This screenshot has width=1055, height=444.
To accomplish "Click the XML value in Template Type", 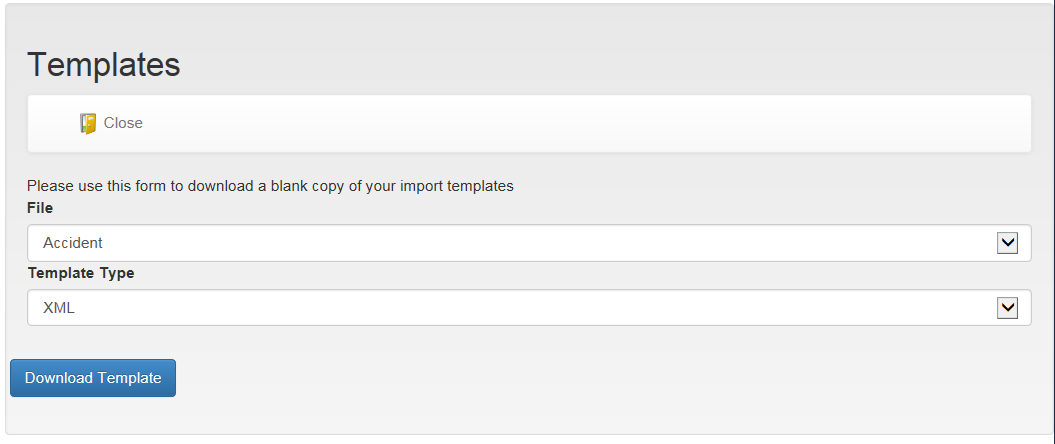I will coord(59,308).
